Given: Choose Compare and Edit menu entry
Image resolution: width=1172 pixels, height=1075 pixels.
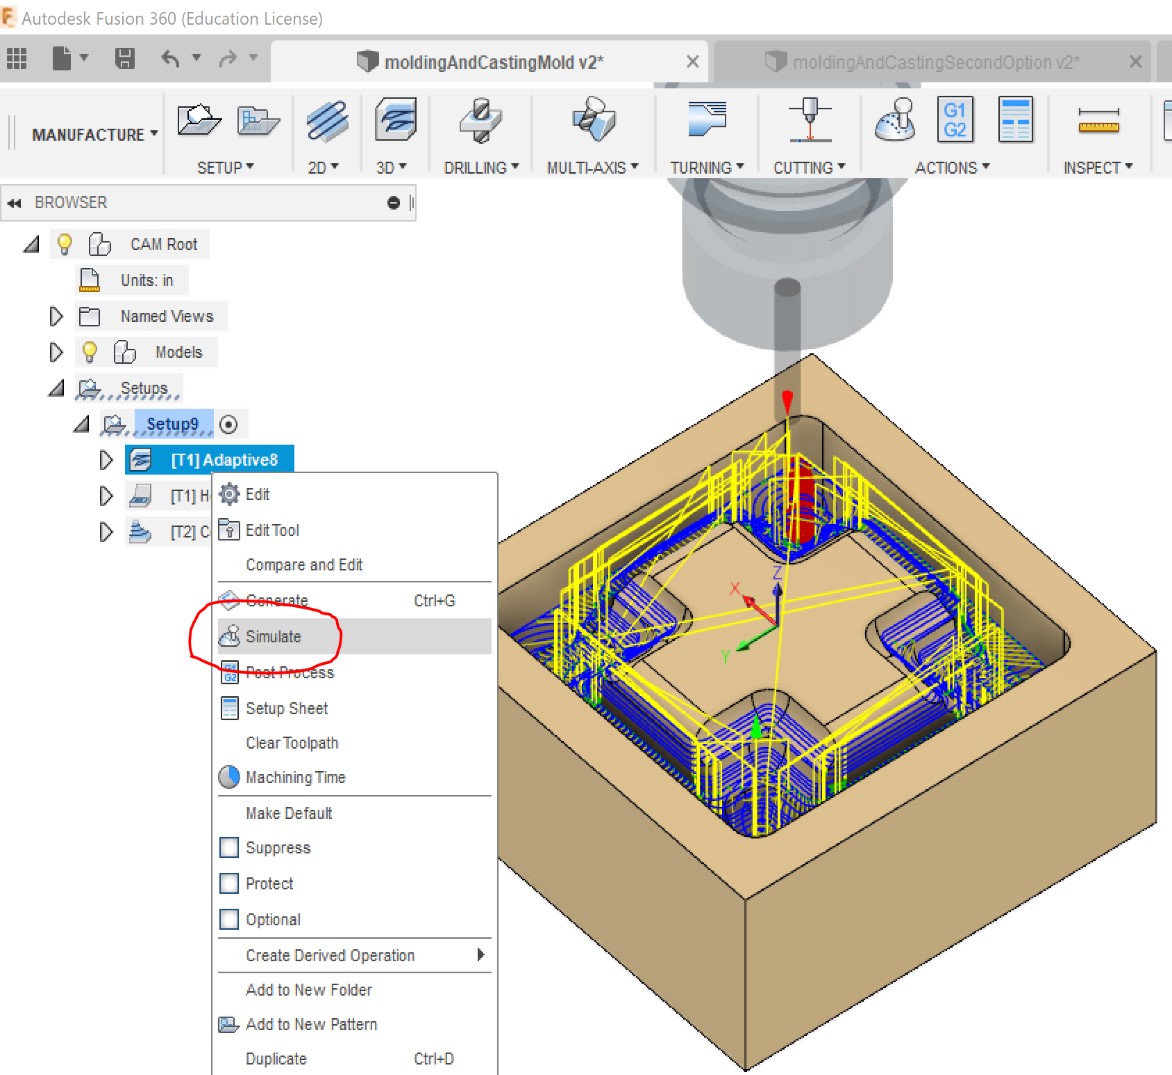Looking at the screenshot, I should (x=354, y=564).
